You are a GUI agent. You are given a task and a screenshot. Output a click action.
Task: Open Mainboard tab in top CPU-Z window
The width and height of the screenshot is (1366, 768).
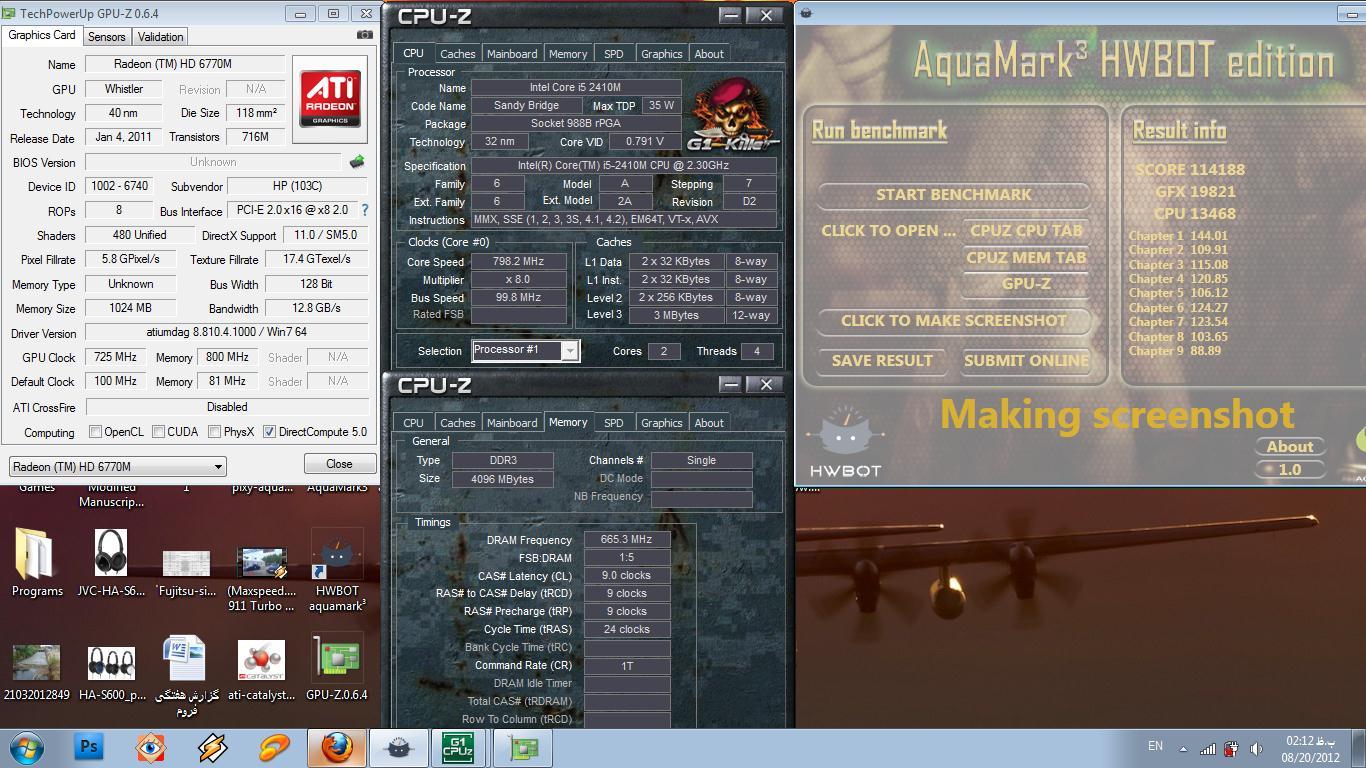[x=512, y=54]
